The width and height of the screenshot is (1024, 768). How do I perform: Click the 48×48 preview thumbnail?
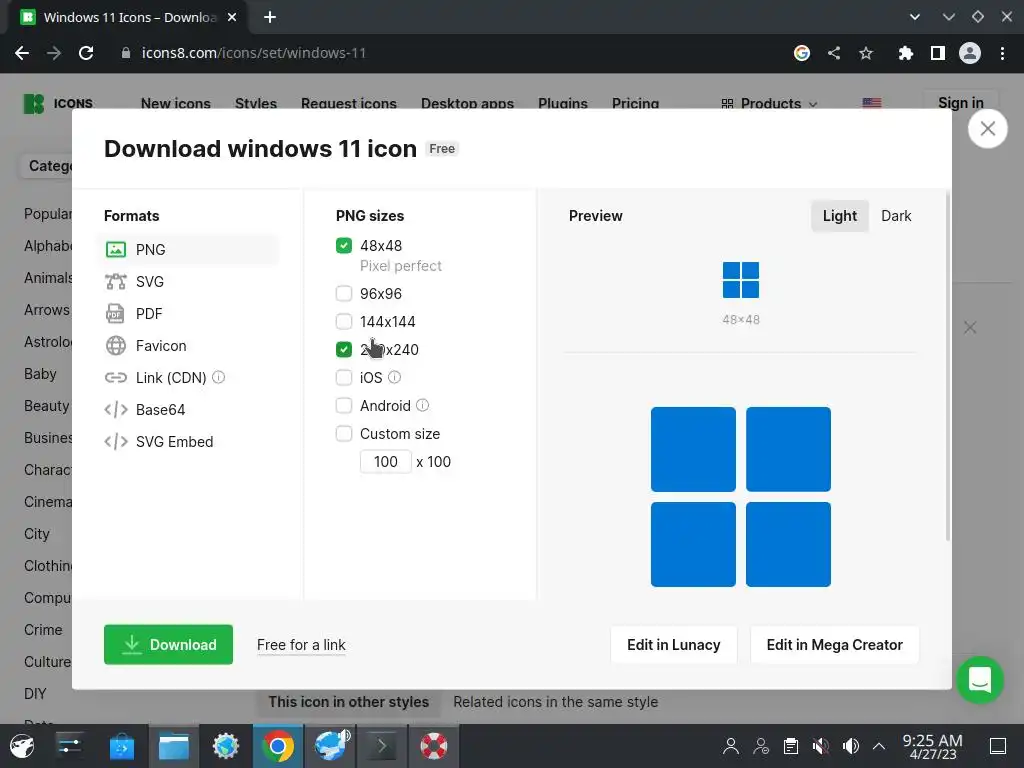pyautogui.click(x=741, y=280)
